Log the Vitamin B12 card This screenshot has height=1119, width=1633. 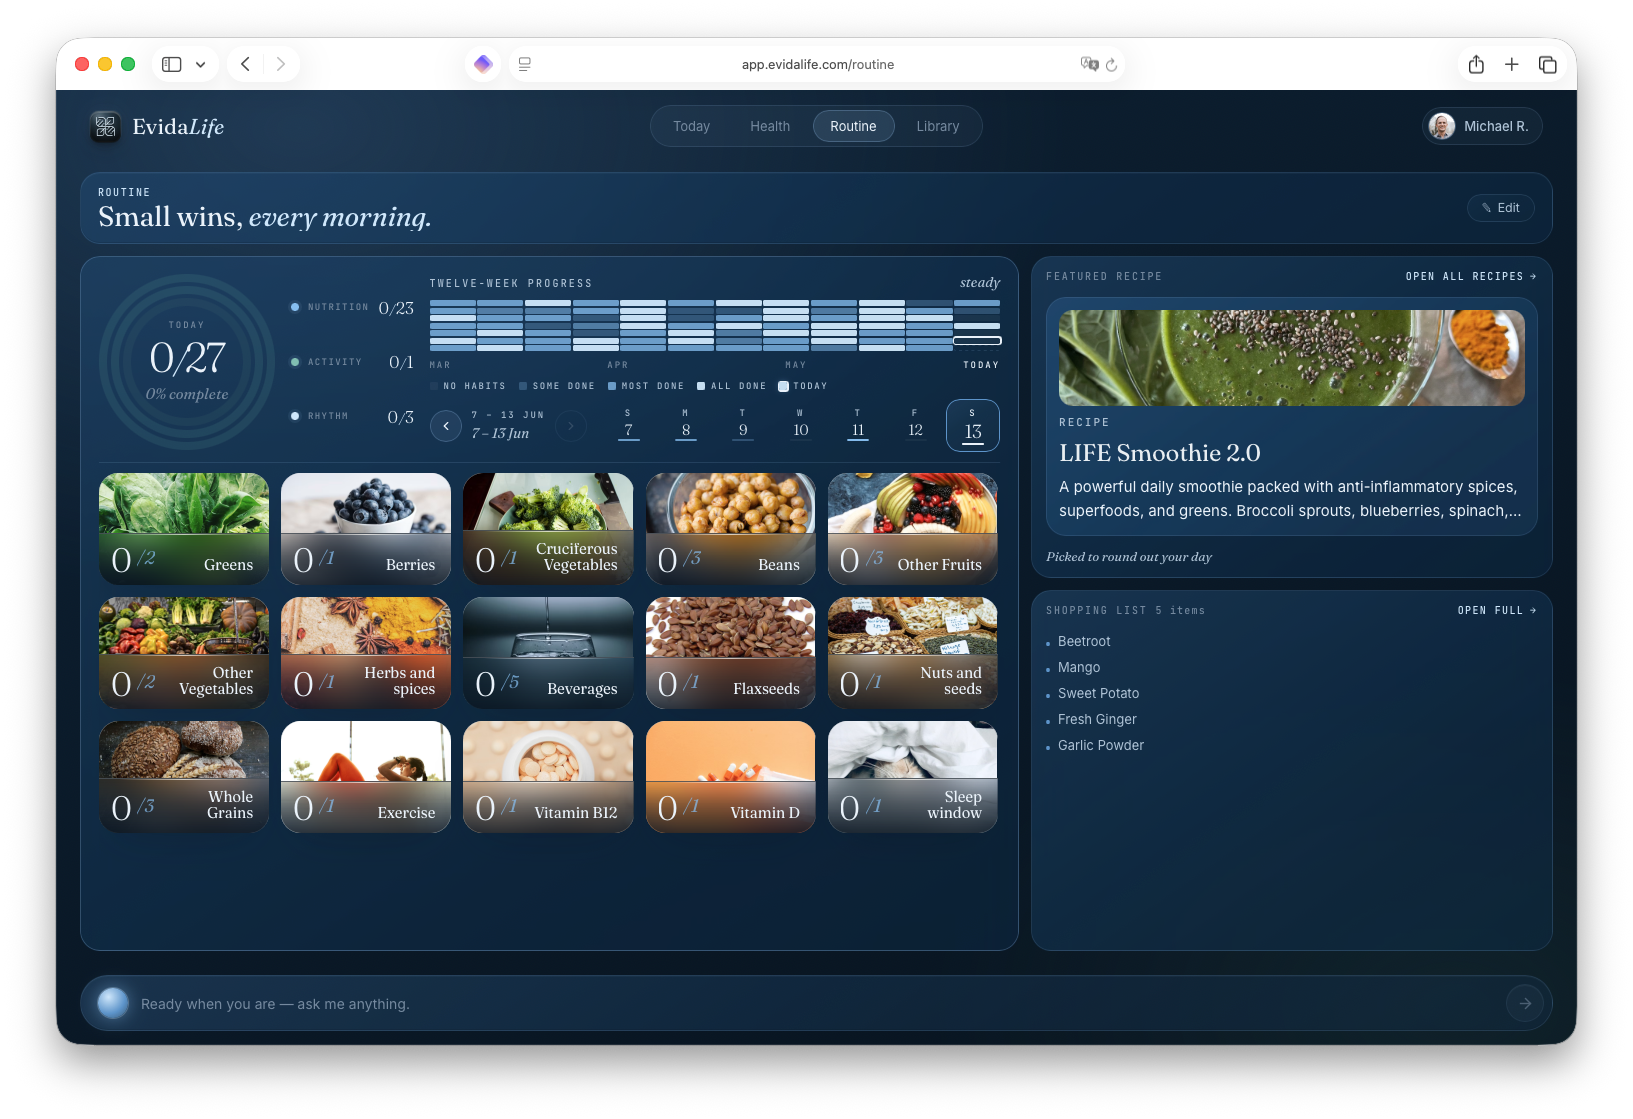click(x=548, y=777)
